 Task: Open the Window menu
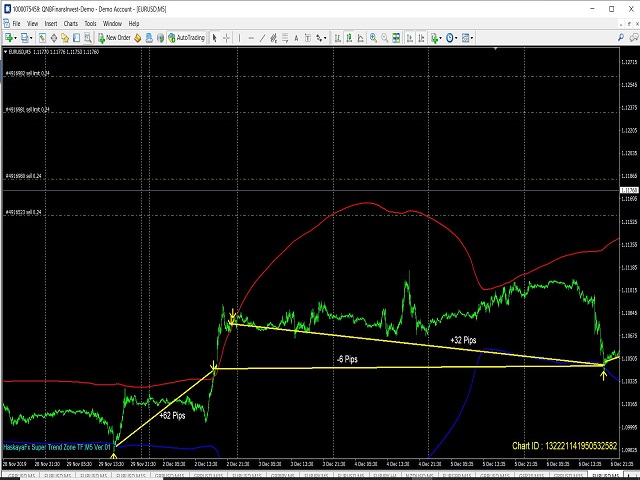point(112,24)
